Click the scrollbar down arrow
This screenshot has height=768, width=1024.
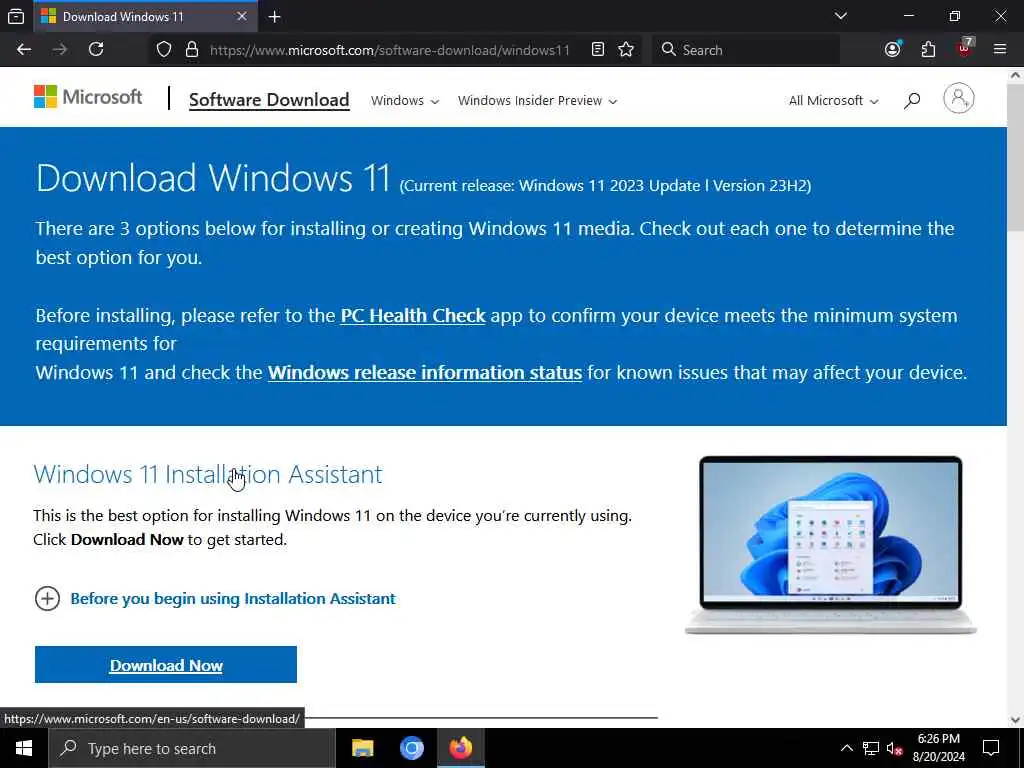point(1016,720)
